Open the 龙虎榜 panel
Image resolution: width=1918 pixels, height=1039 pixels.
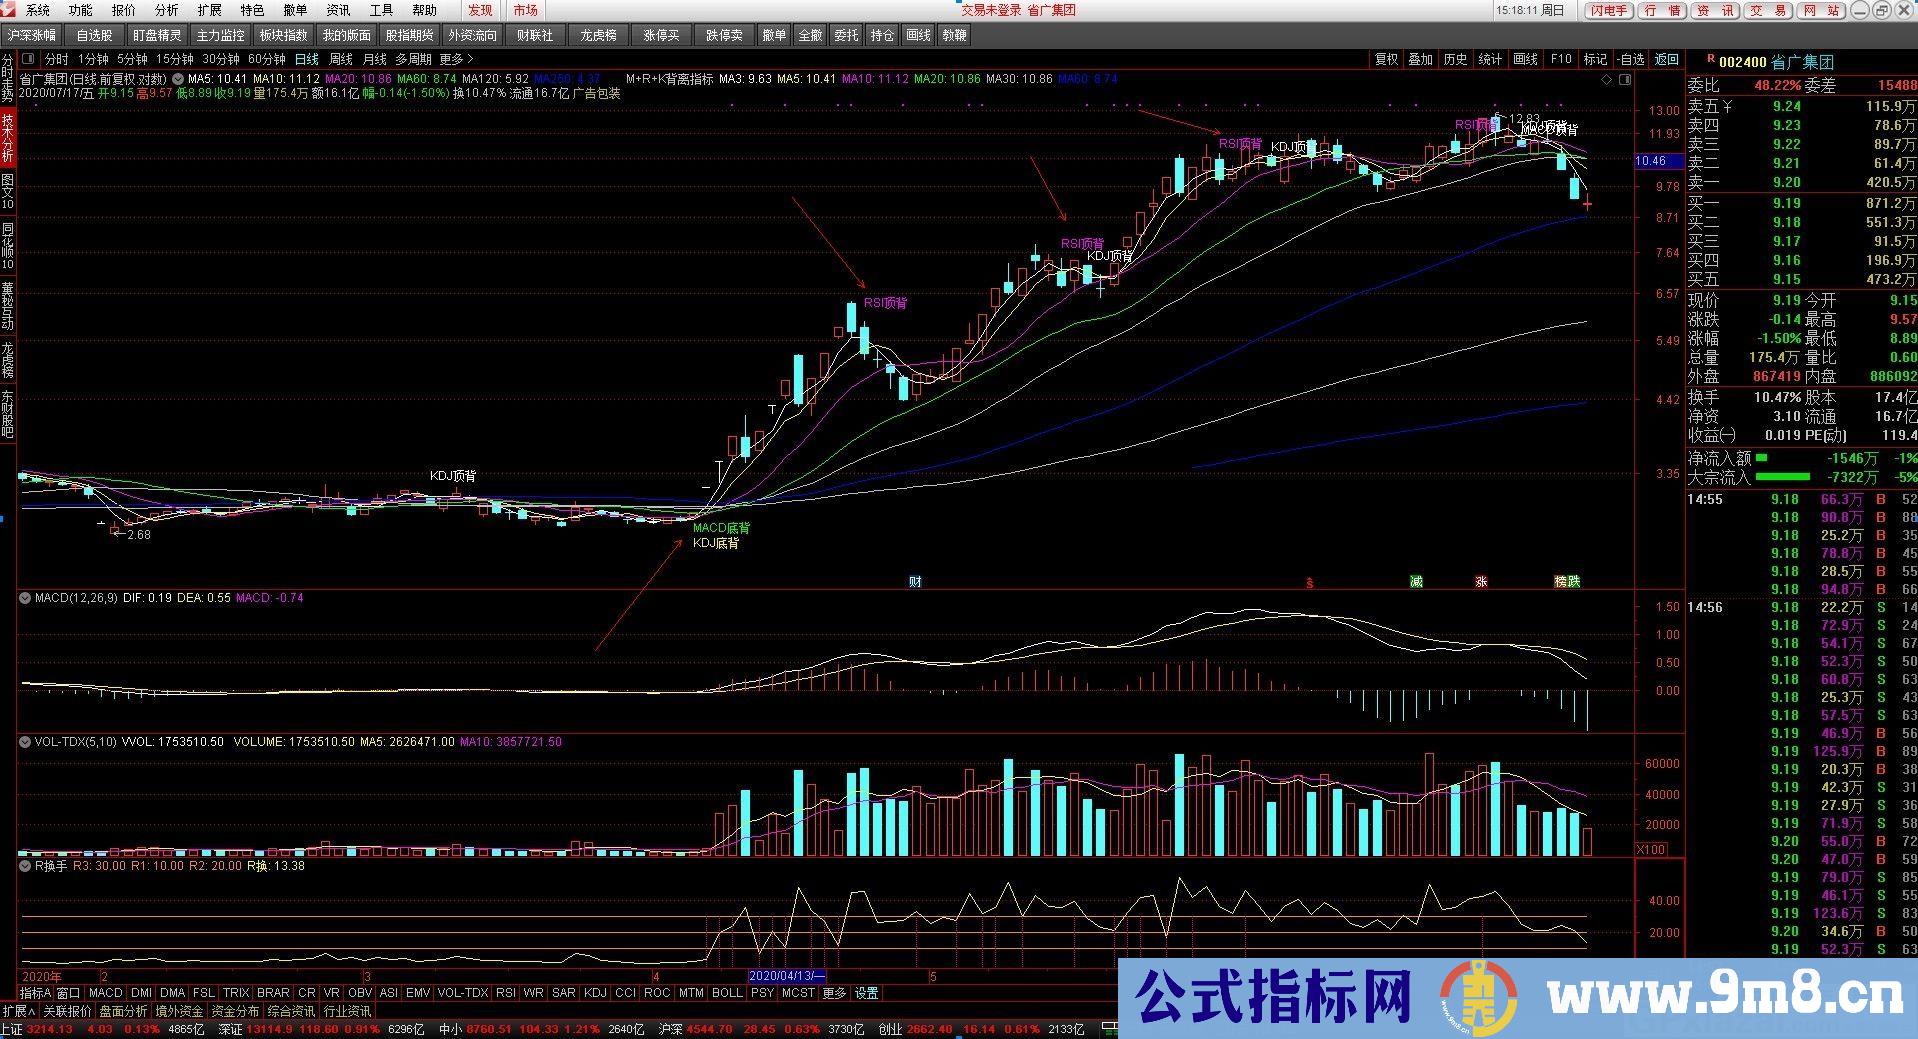597,34
